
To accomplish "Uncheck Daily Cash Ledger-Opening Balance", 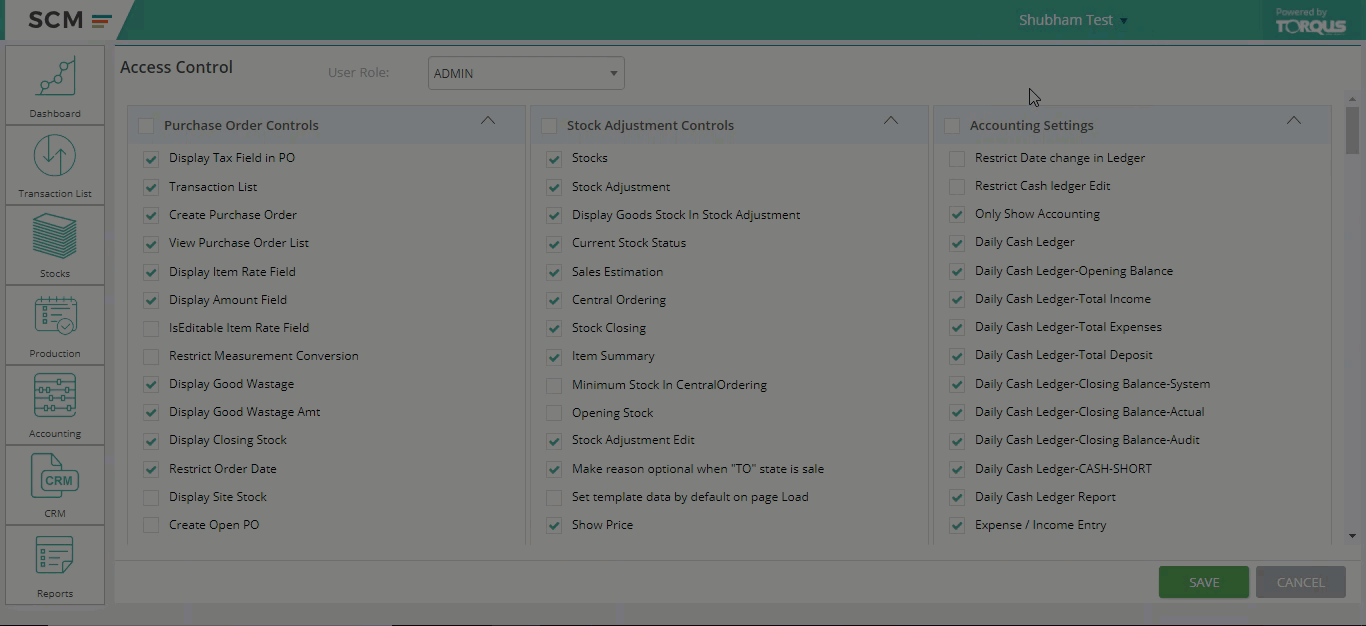I will [957, 271].
